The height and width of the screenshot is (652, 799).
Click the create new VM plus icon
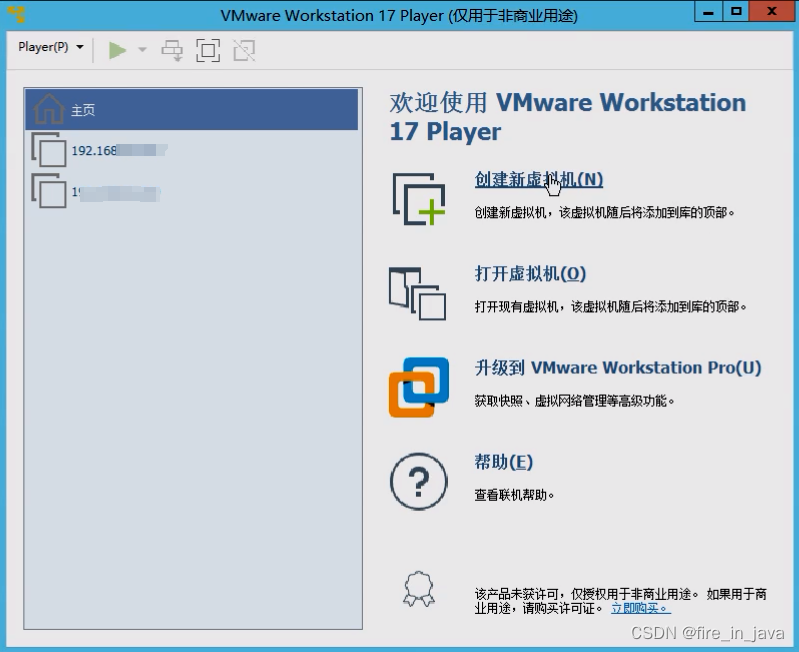coord(419,199)
